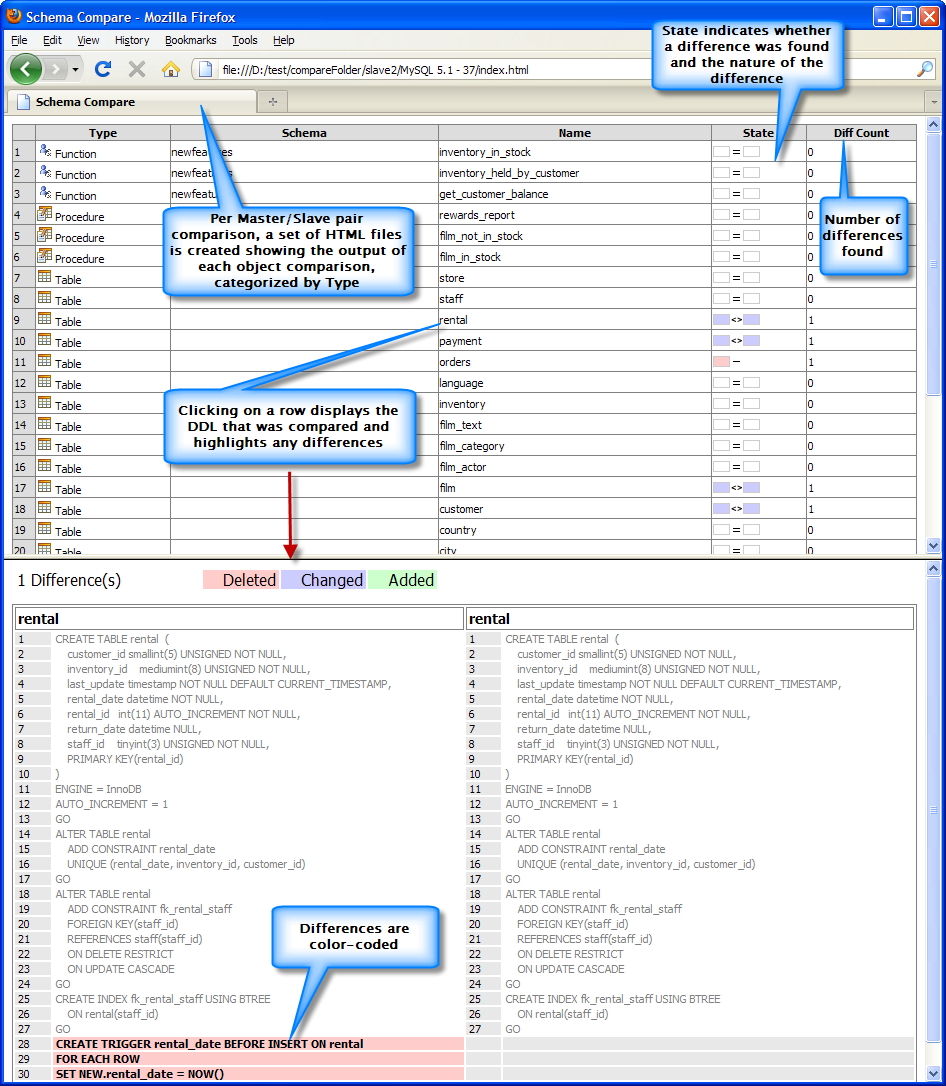The height and width of the screenshot is (1086, 946).
Task: Click the Schema column header
Action: pyautogui.click(x=304, y=132)
